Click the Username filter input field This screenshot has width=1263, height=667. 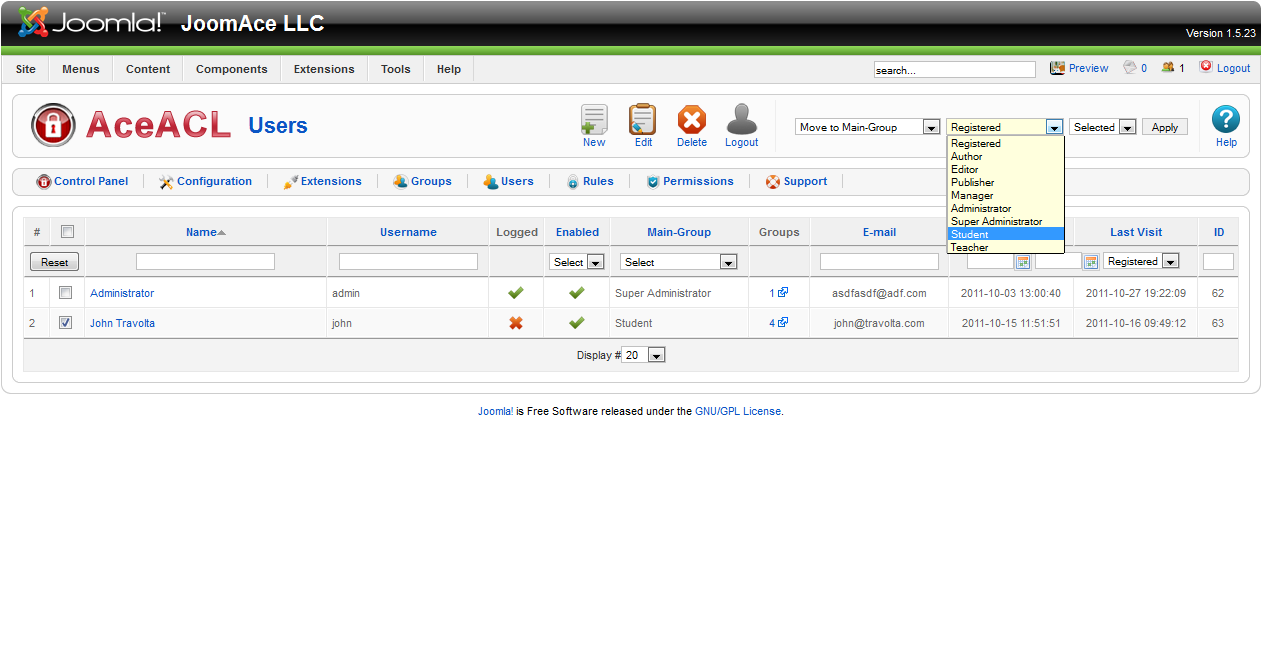coord(408,261)
